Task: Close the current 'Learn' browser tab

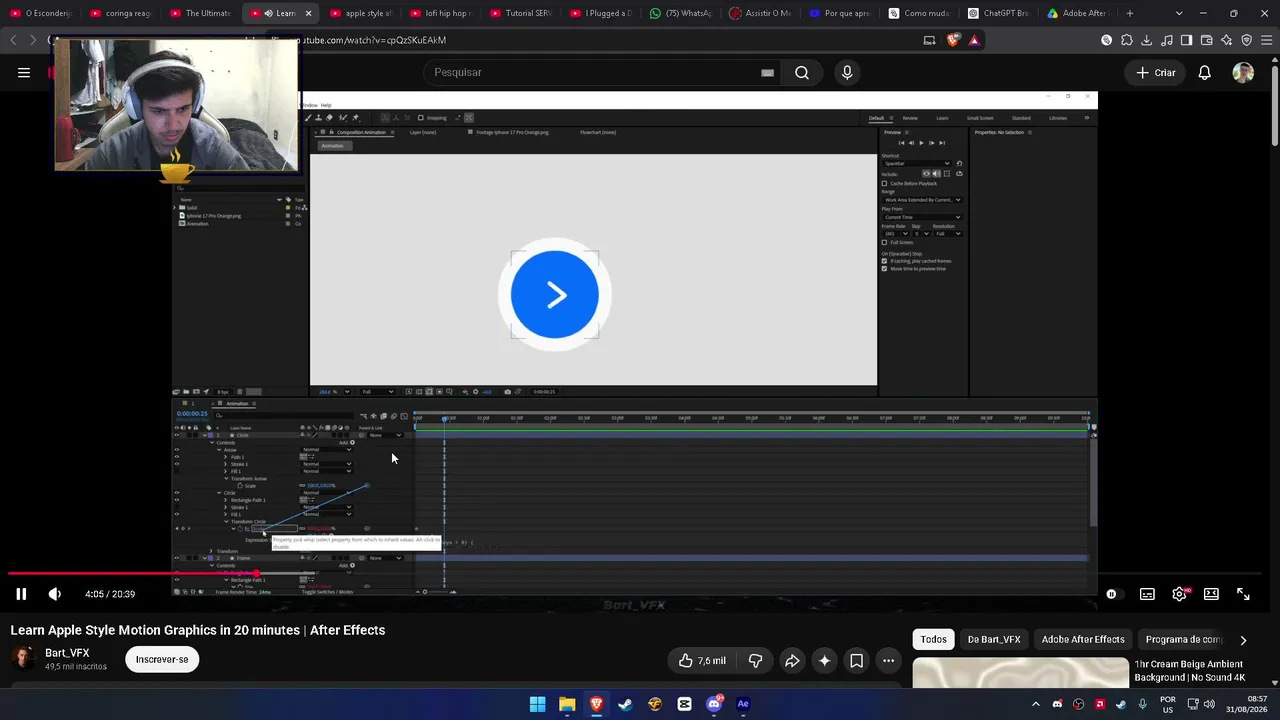Action: pyautogui.click(x=308, y=13)
